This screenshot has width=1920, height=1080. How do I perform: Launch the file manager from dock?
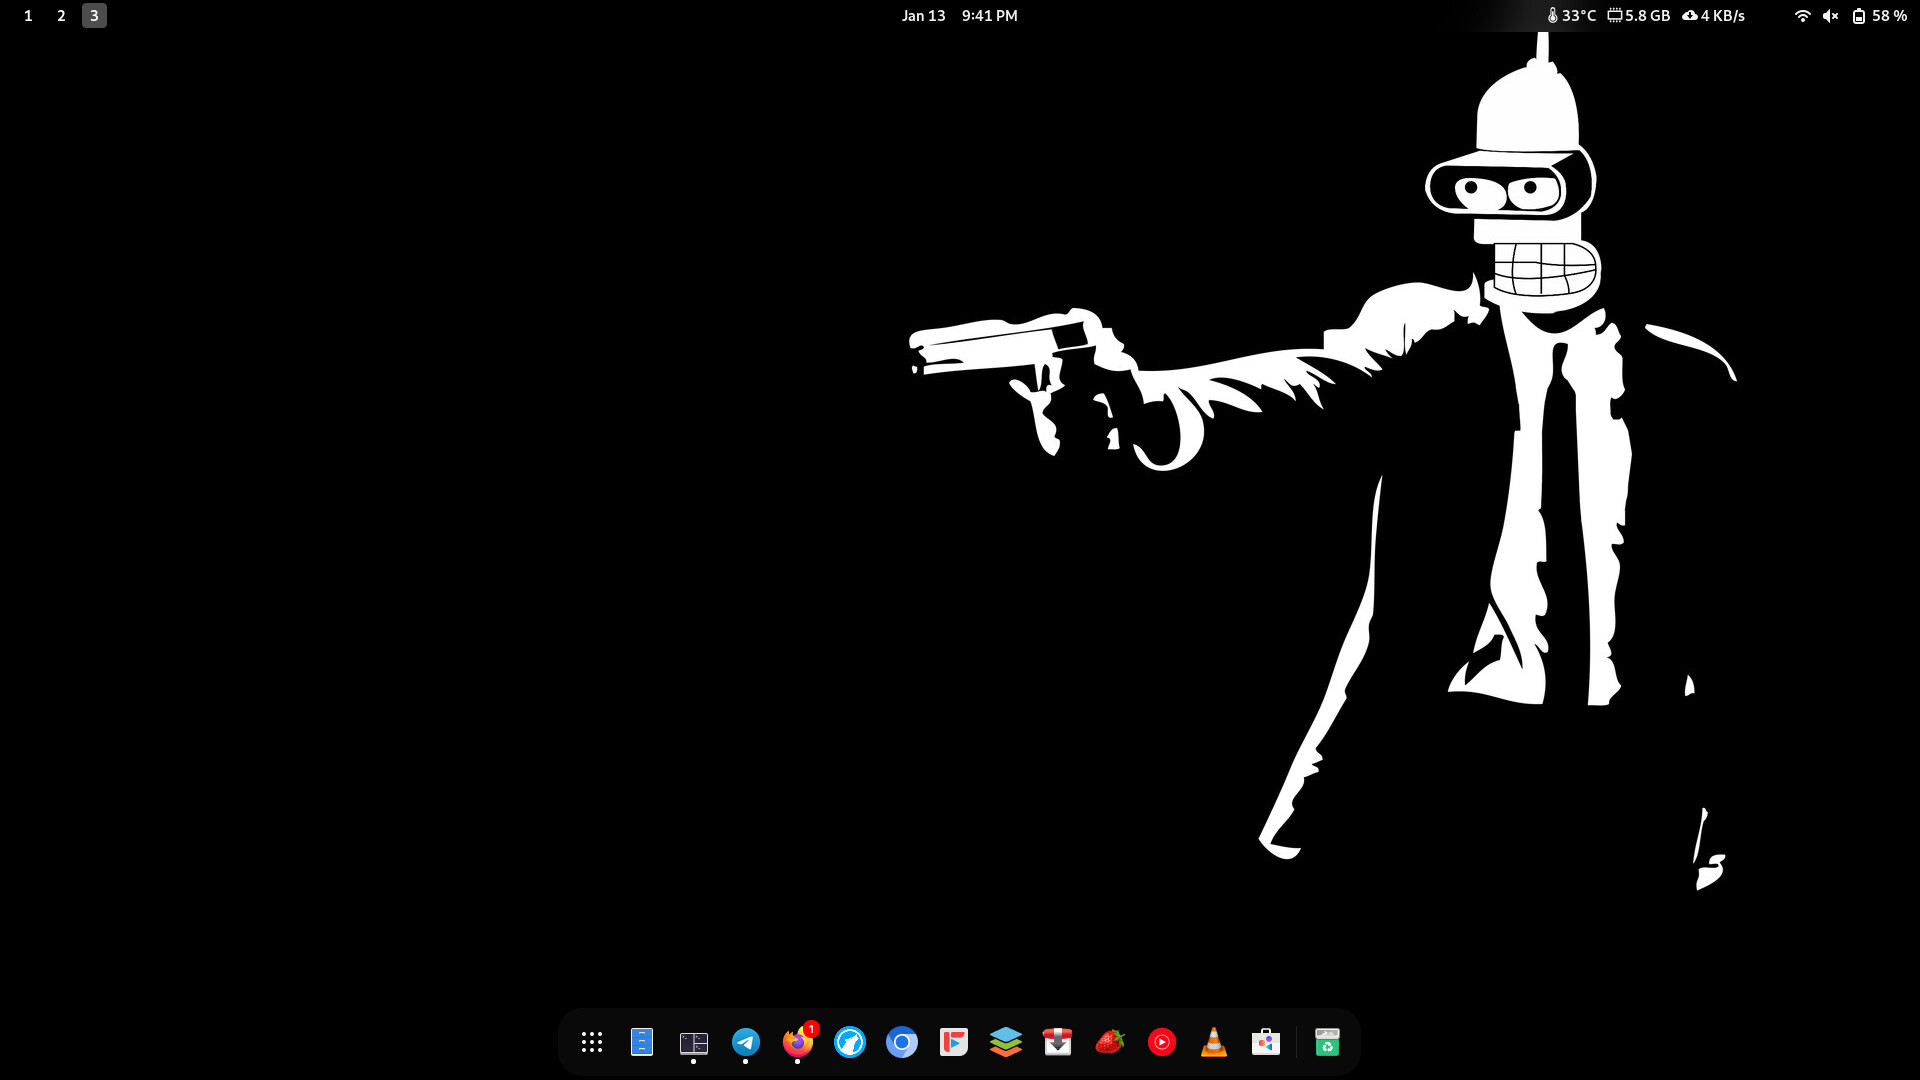642,1042
